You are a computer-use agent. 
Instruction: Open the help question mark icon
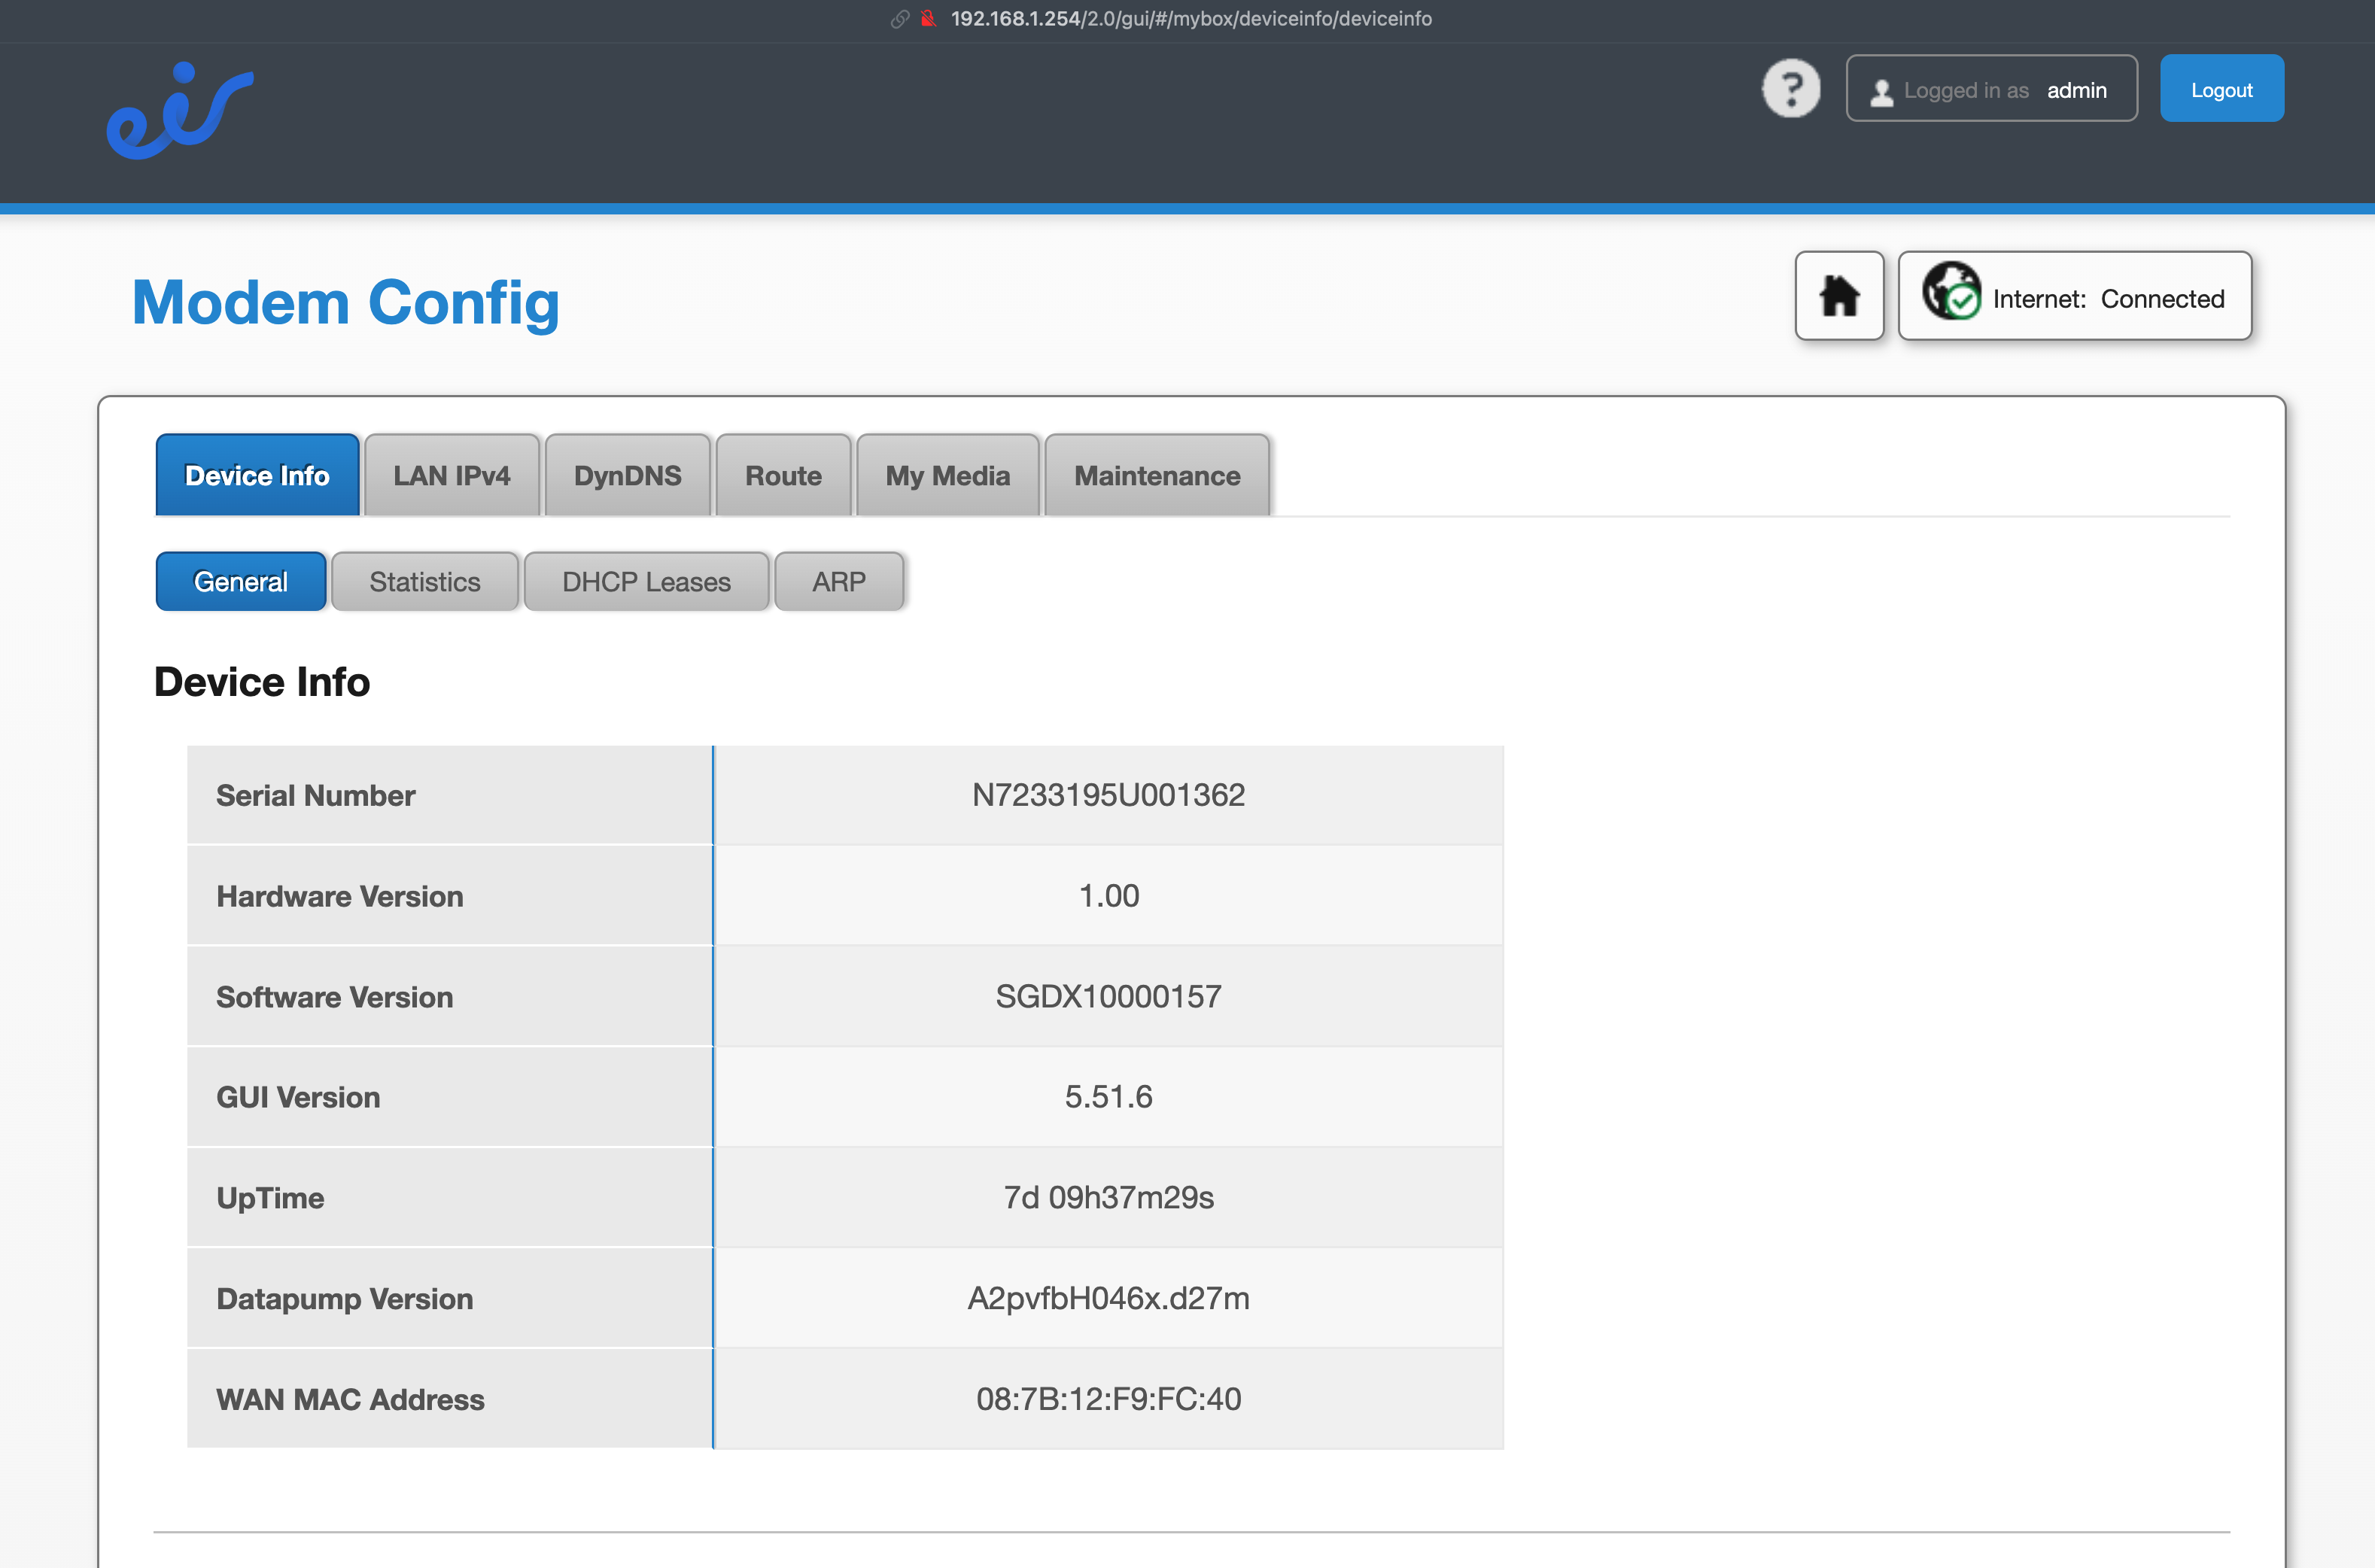pyautogui.click(x=1790, y=89)
